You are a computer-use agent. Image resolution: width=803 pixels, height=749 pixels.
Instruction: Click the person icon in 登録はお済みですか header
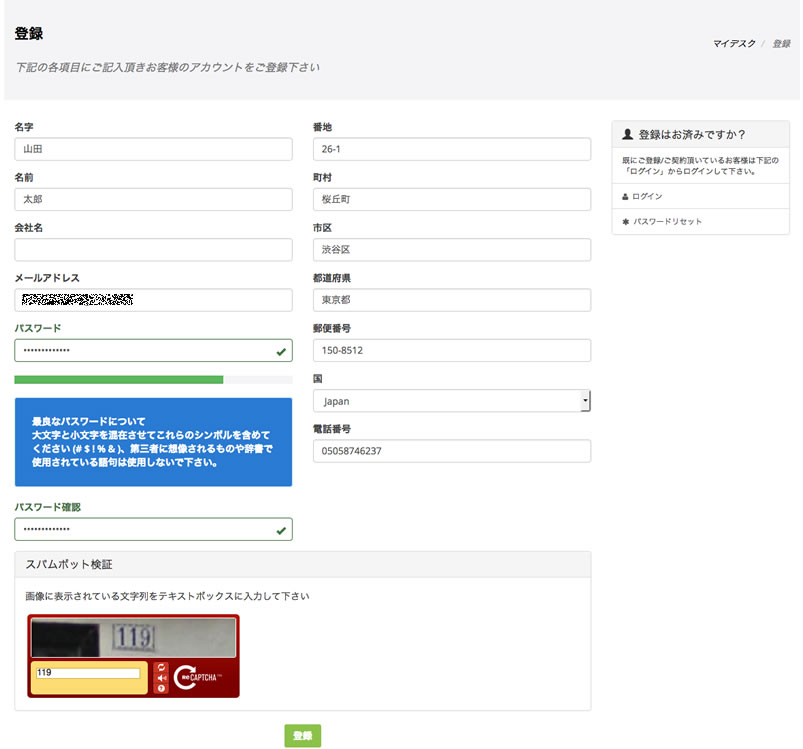[627, 134]
